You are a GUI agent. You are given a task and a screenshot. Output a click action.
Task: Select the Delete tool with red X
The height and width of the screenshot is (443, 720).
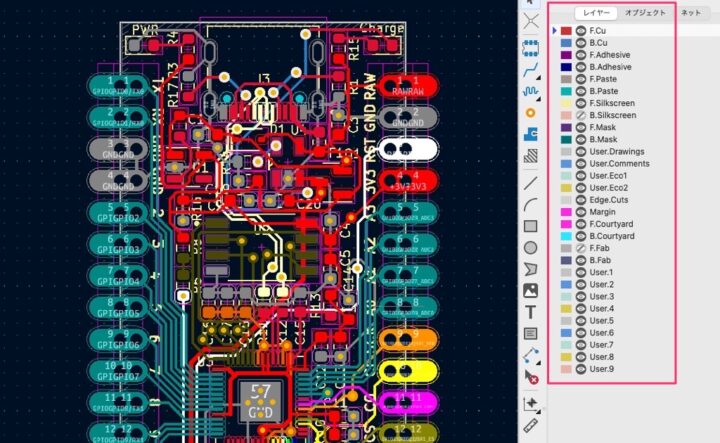[x=531, y=377]
